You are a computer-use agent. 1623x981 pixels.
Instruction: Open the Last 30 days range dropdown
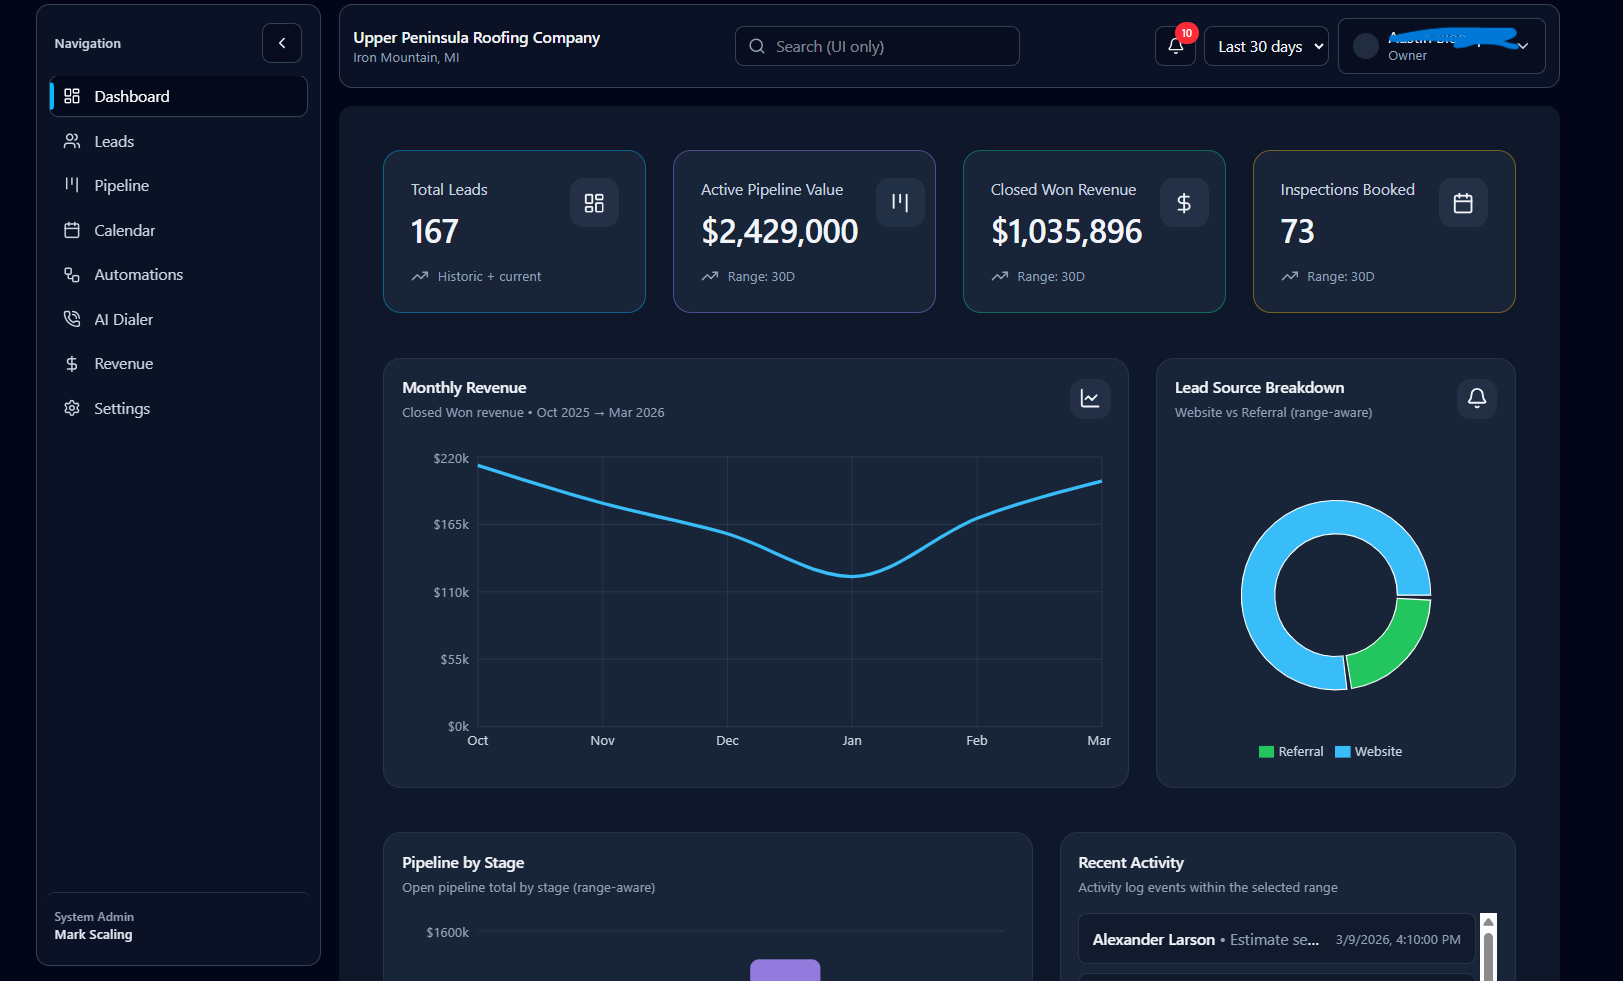(x=1266, y=46)
